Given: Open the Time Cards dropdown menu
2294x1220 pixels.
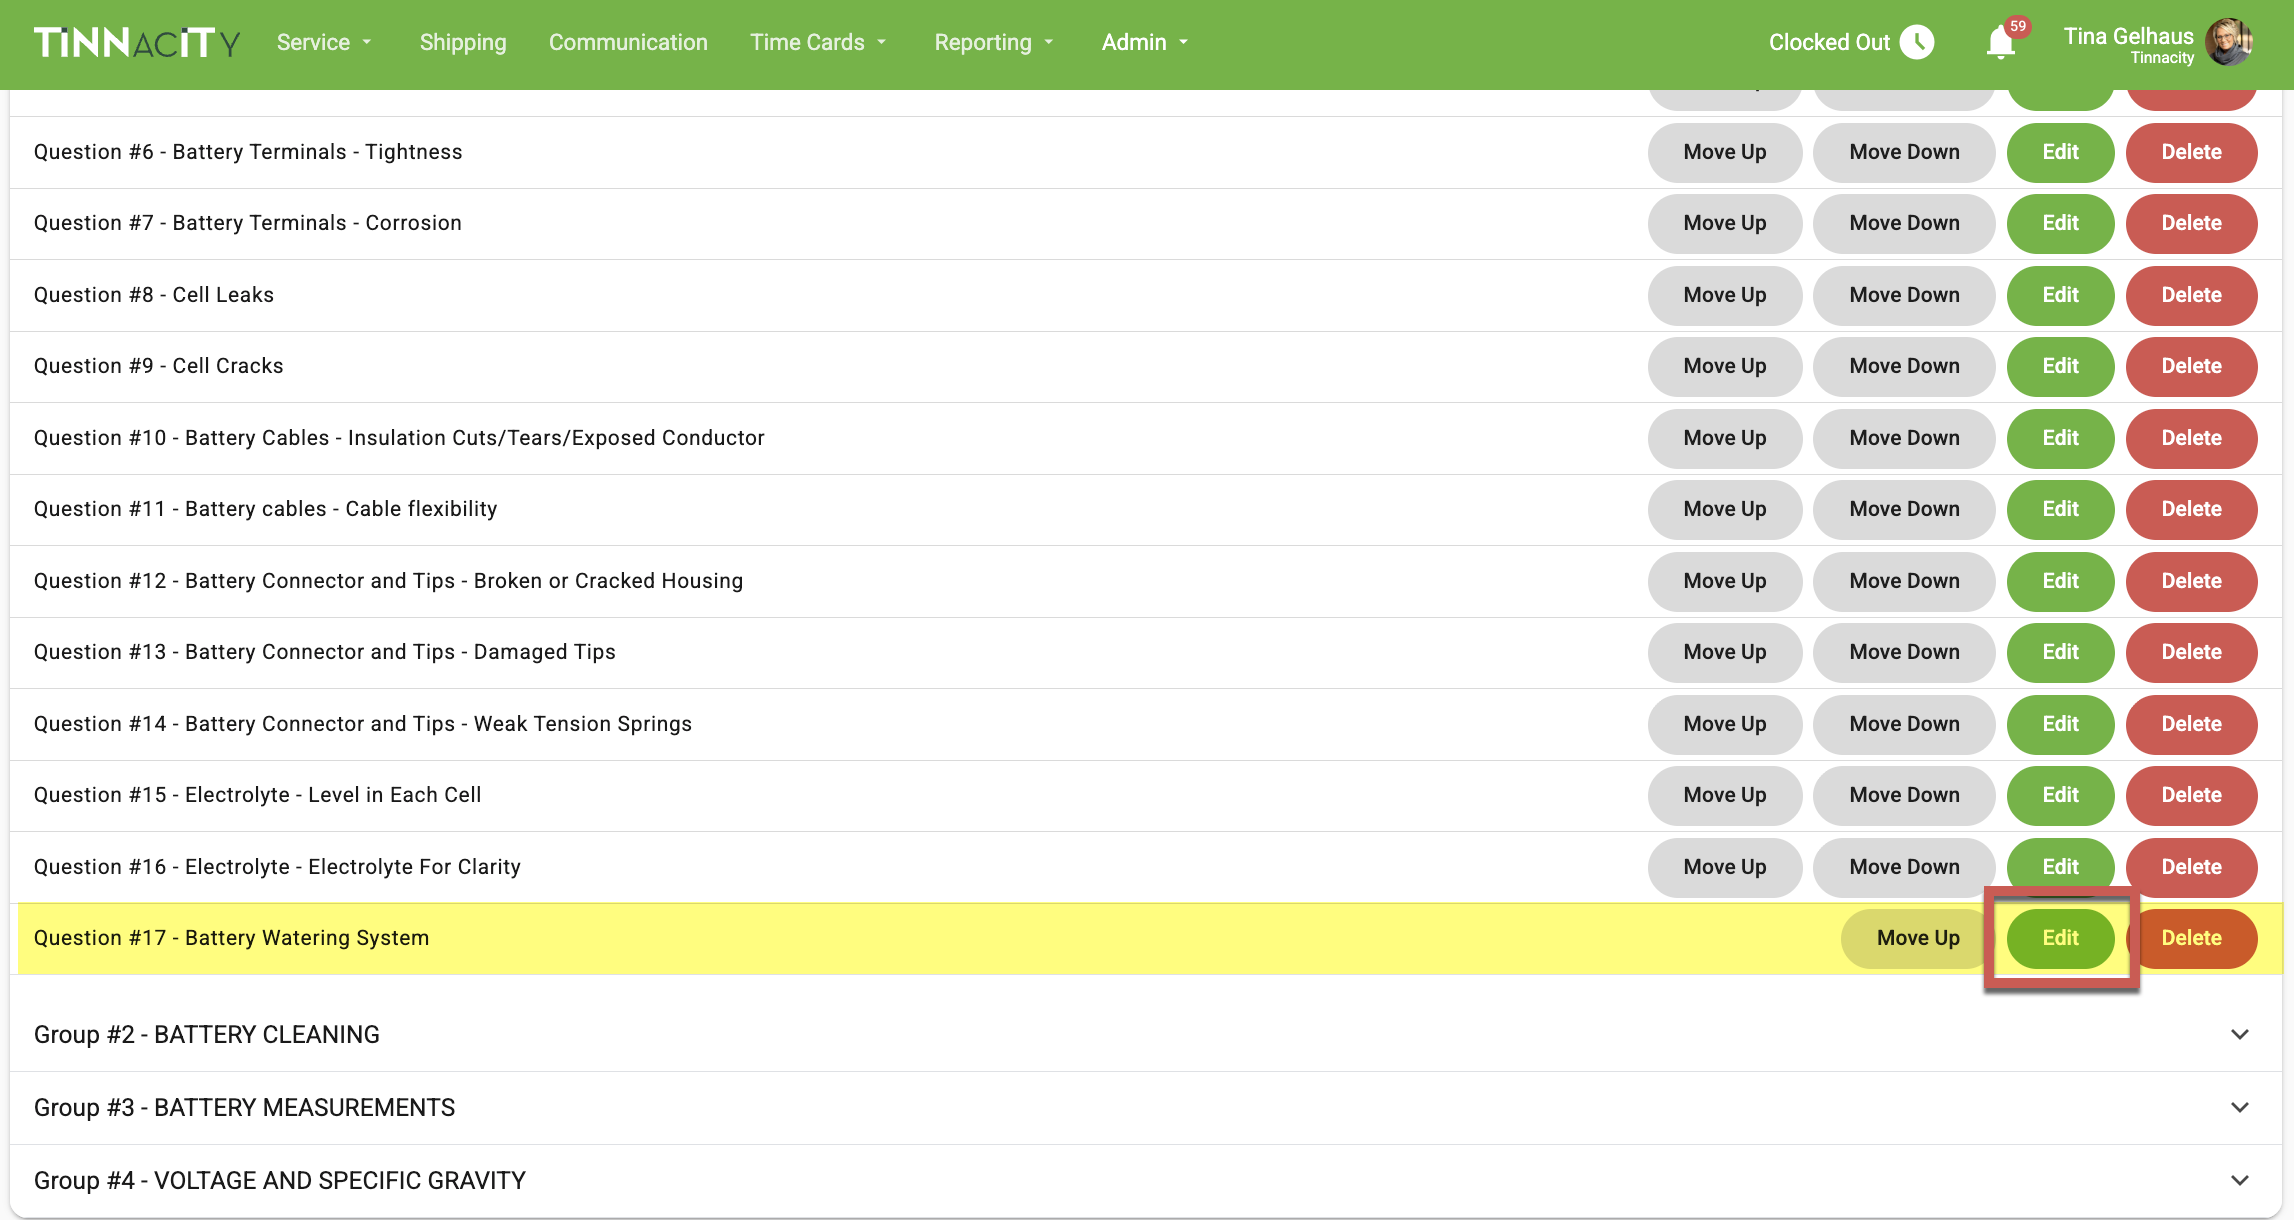Looking at the screenshot, I should [x=817, y=43].
